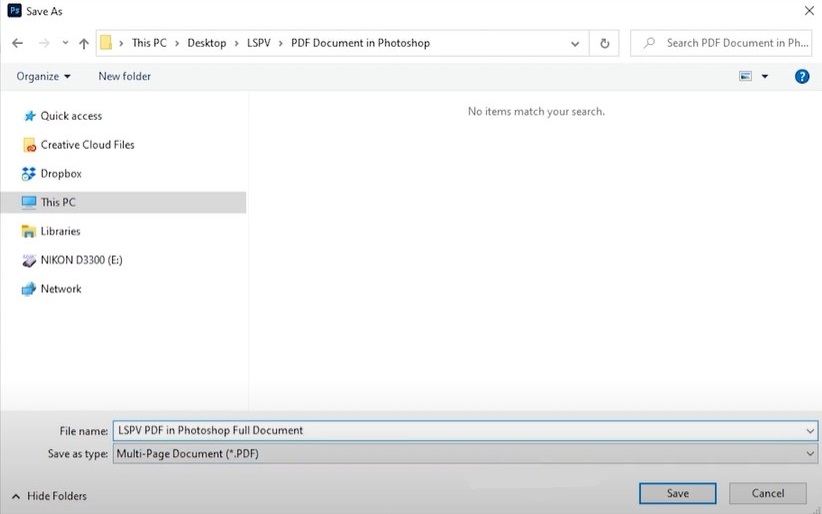Change view with the view icon
The image size is (822, 514).
point(745,77)
